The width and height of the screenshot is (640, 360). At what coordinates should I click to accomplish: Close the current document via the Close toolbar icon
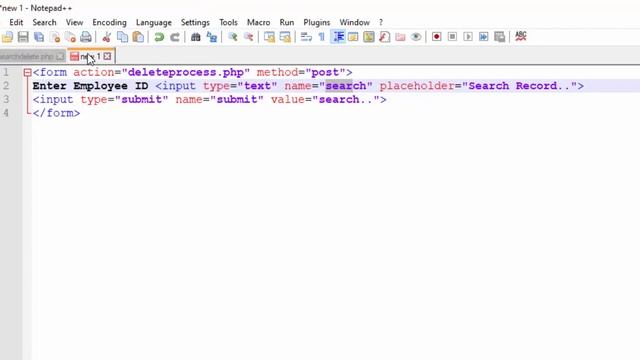coord(55,37)
